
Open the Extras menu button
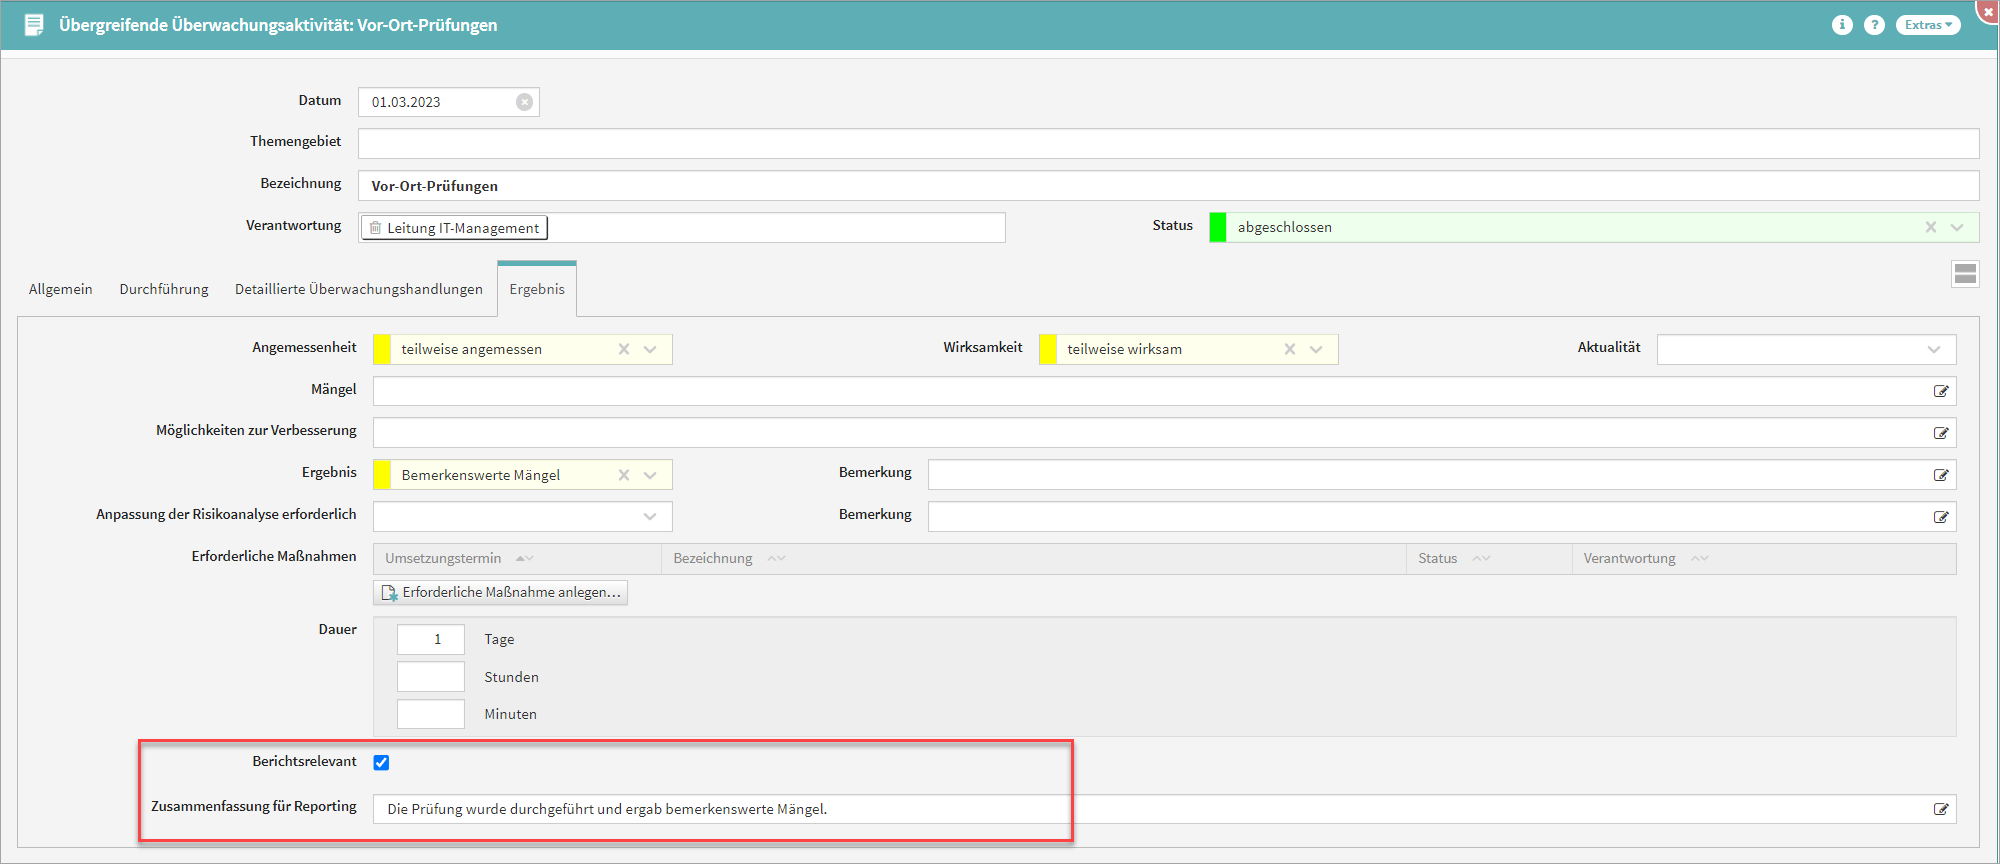pos(1927,25)
